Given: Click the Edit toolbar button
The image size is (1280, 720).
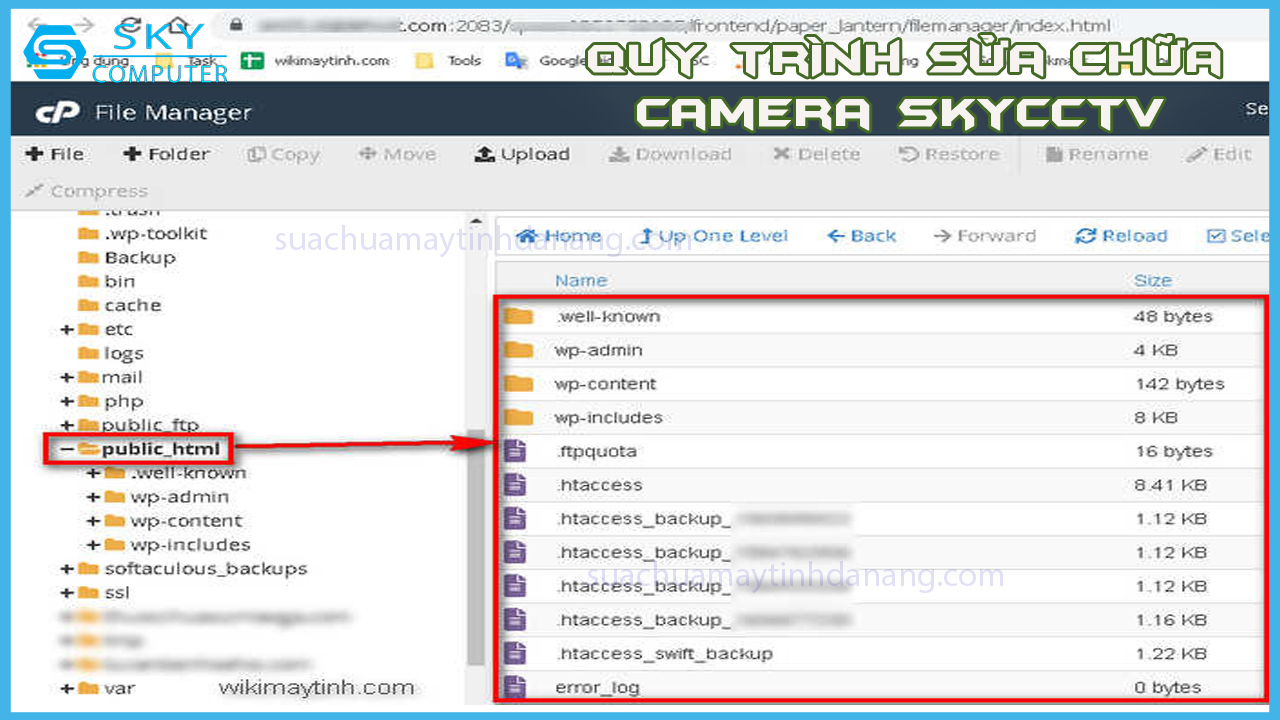Looking at the screenshot, I should pyautogui.click(x=1219, y=154).
